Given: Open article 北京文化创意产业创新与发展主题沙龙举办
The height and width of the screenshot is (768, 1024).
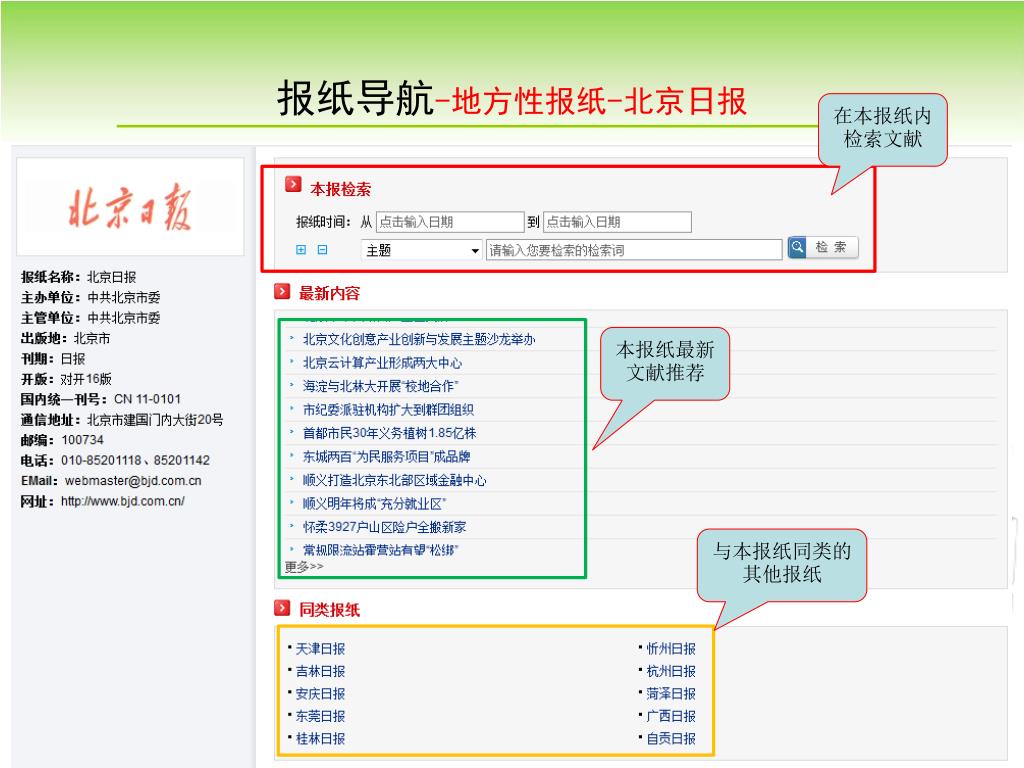Looking at the screenshot, I should pos(419,340).
